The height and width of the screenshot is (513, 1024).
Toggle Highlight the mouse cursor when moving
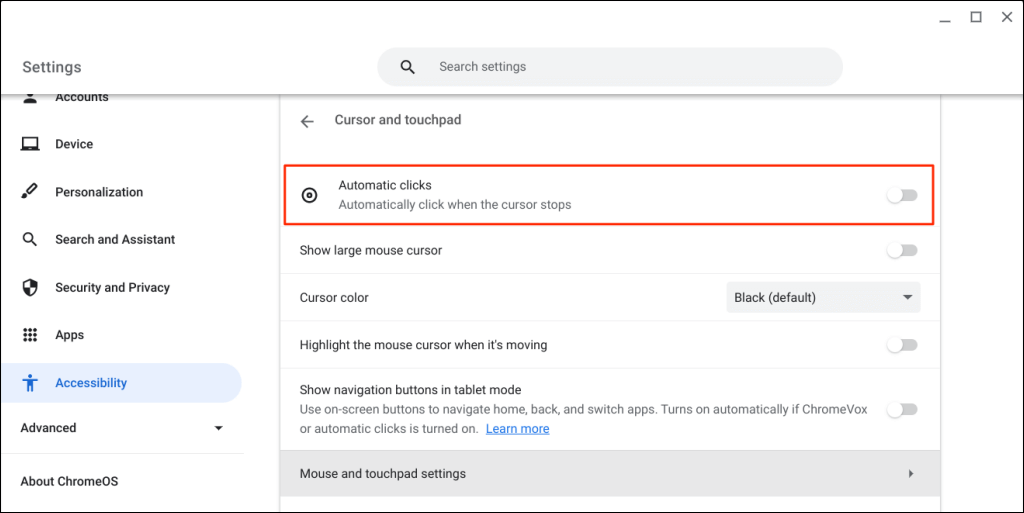902,345
